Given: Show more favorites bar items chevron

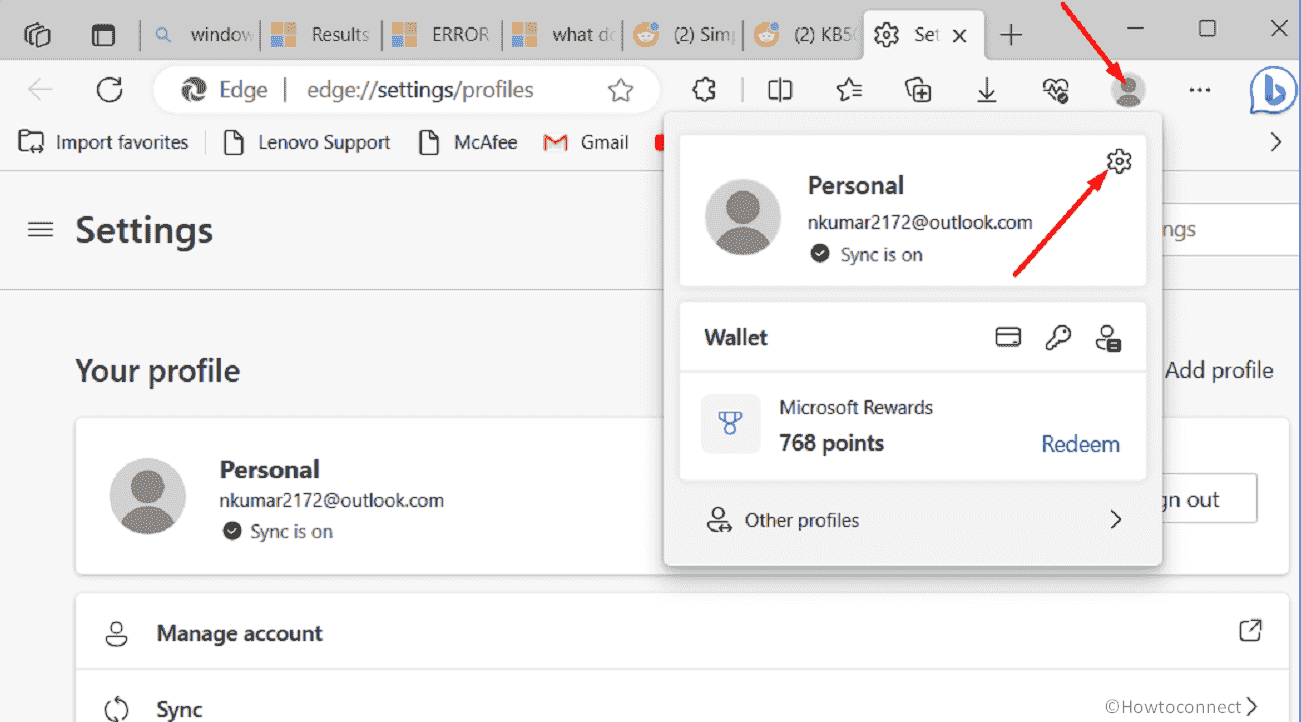Looking at the screenshot, I should coord(1275,142).
